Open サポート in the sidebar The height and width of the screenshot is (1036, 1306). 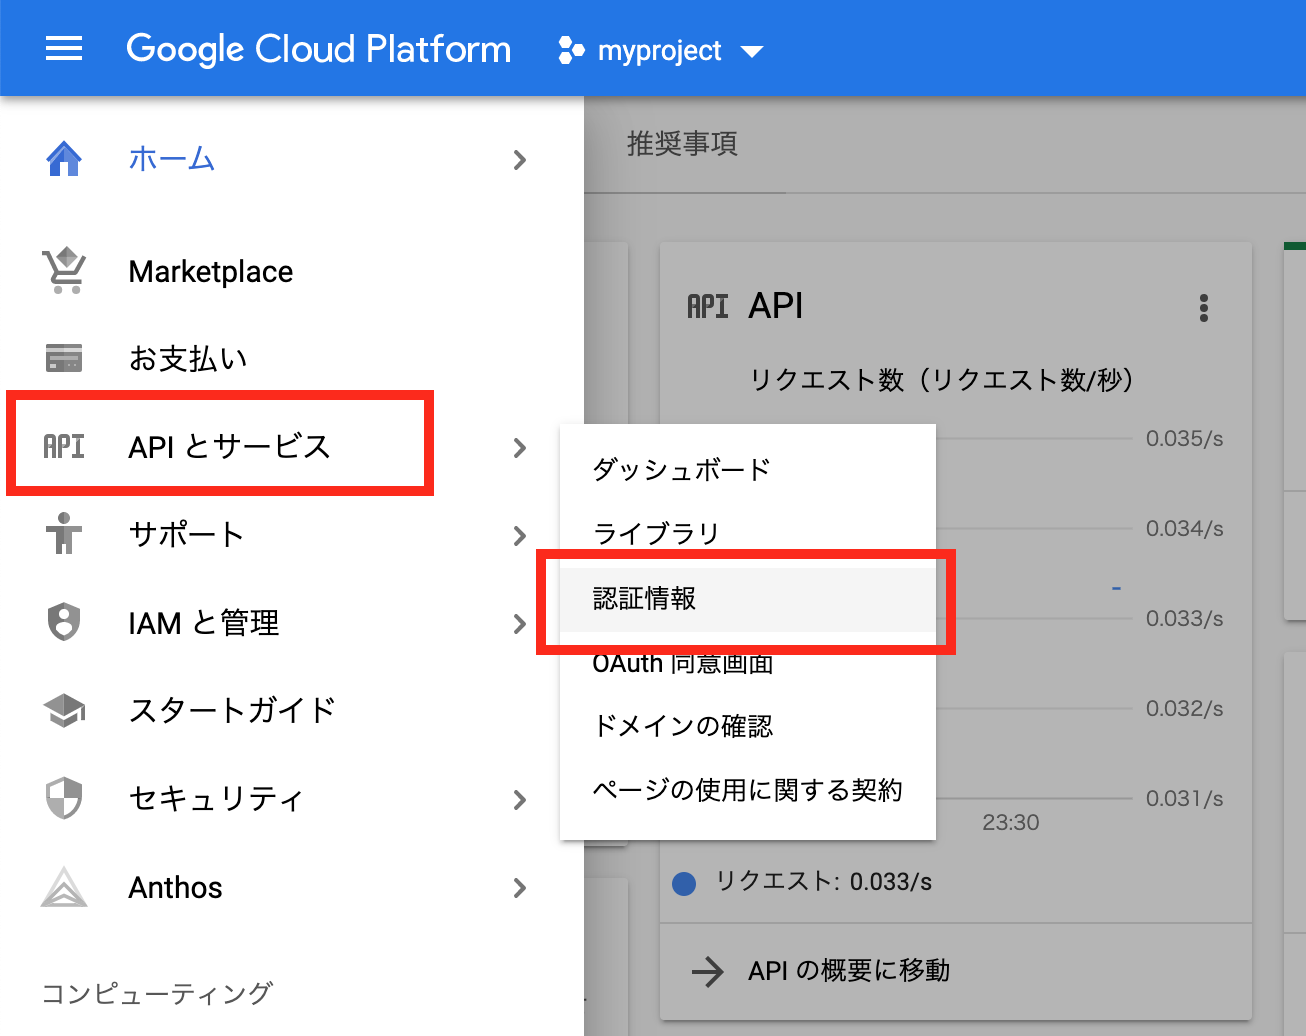[186, 534]
